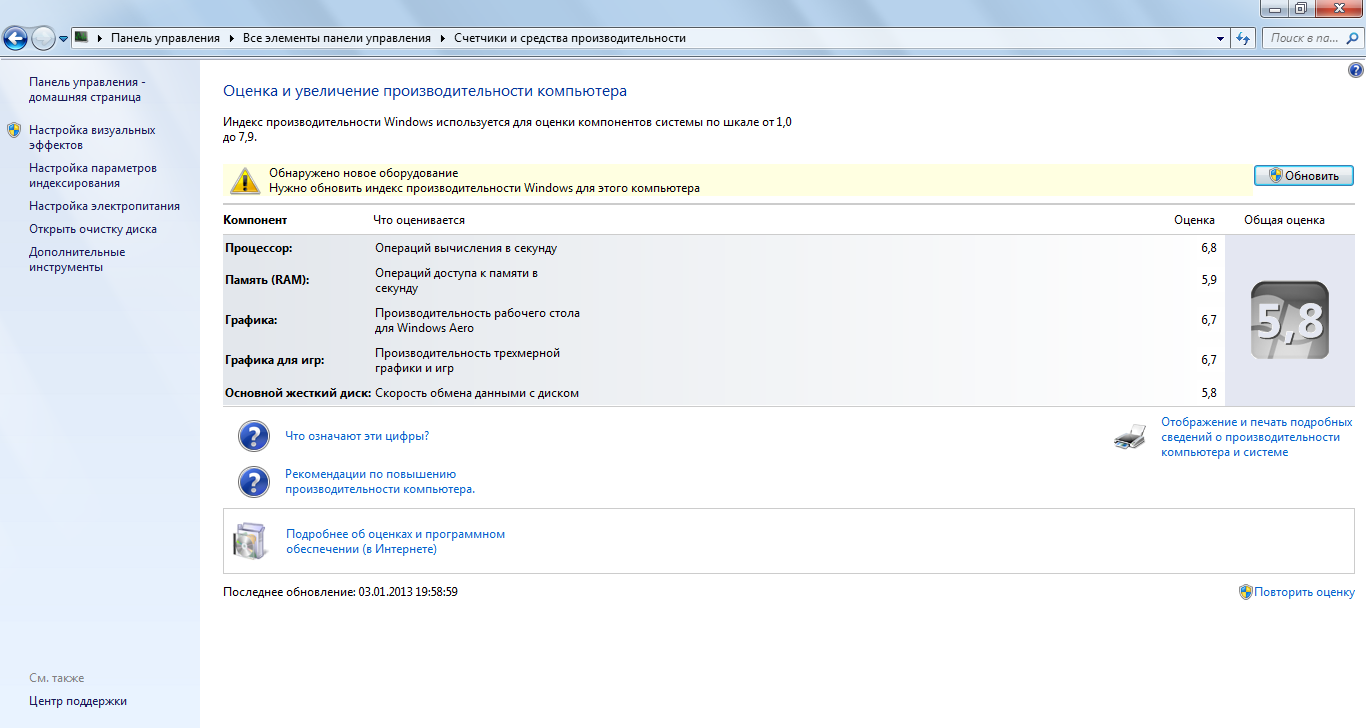Open 'Настройка параметров индексирования' link

[93, 175]
